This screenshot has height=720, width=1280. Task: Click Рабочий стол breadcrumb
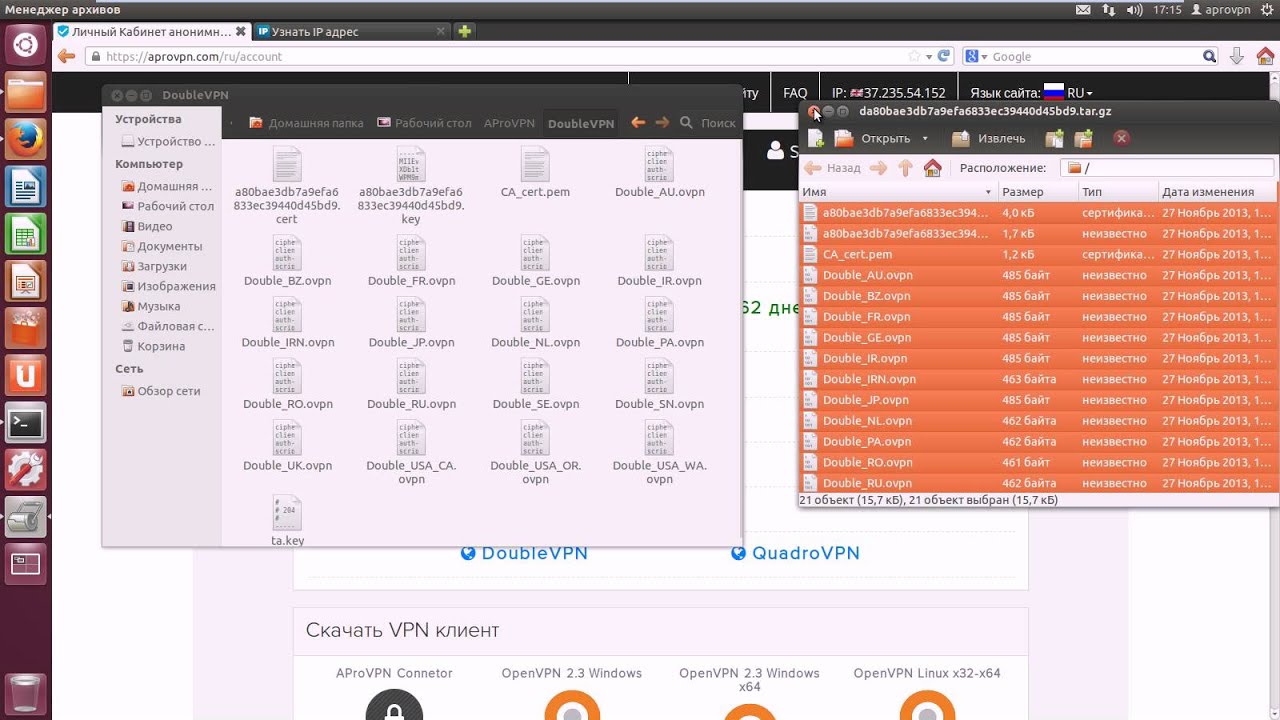pos(424,123)
